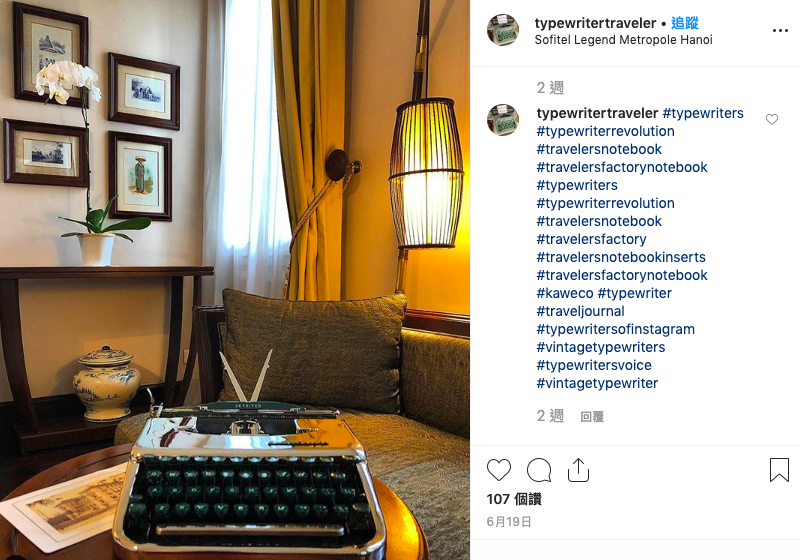View the 107 likes list
800x560 pixels.
click(514, 499)
